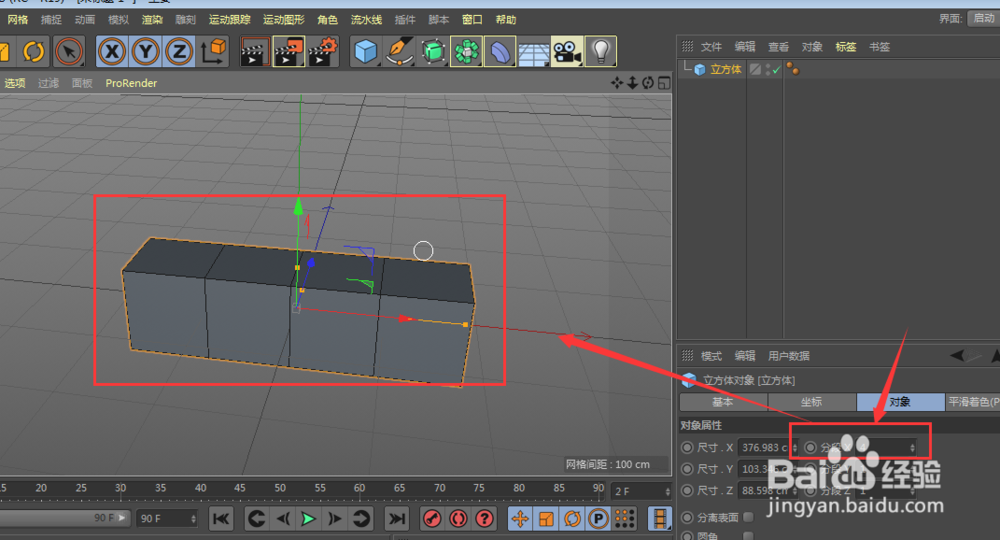Click the viewport rotate-camera icon

pos(648,83)
